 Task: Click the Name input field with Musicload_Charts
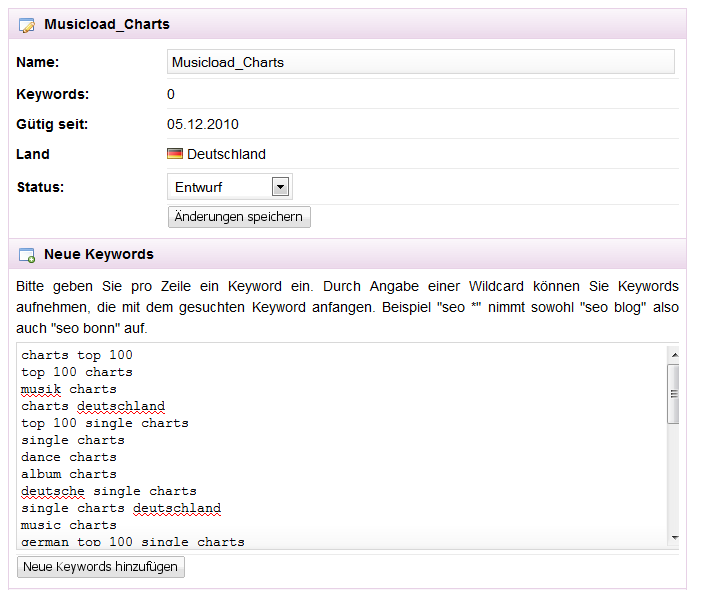[x=421, y=62]
